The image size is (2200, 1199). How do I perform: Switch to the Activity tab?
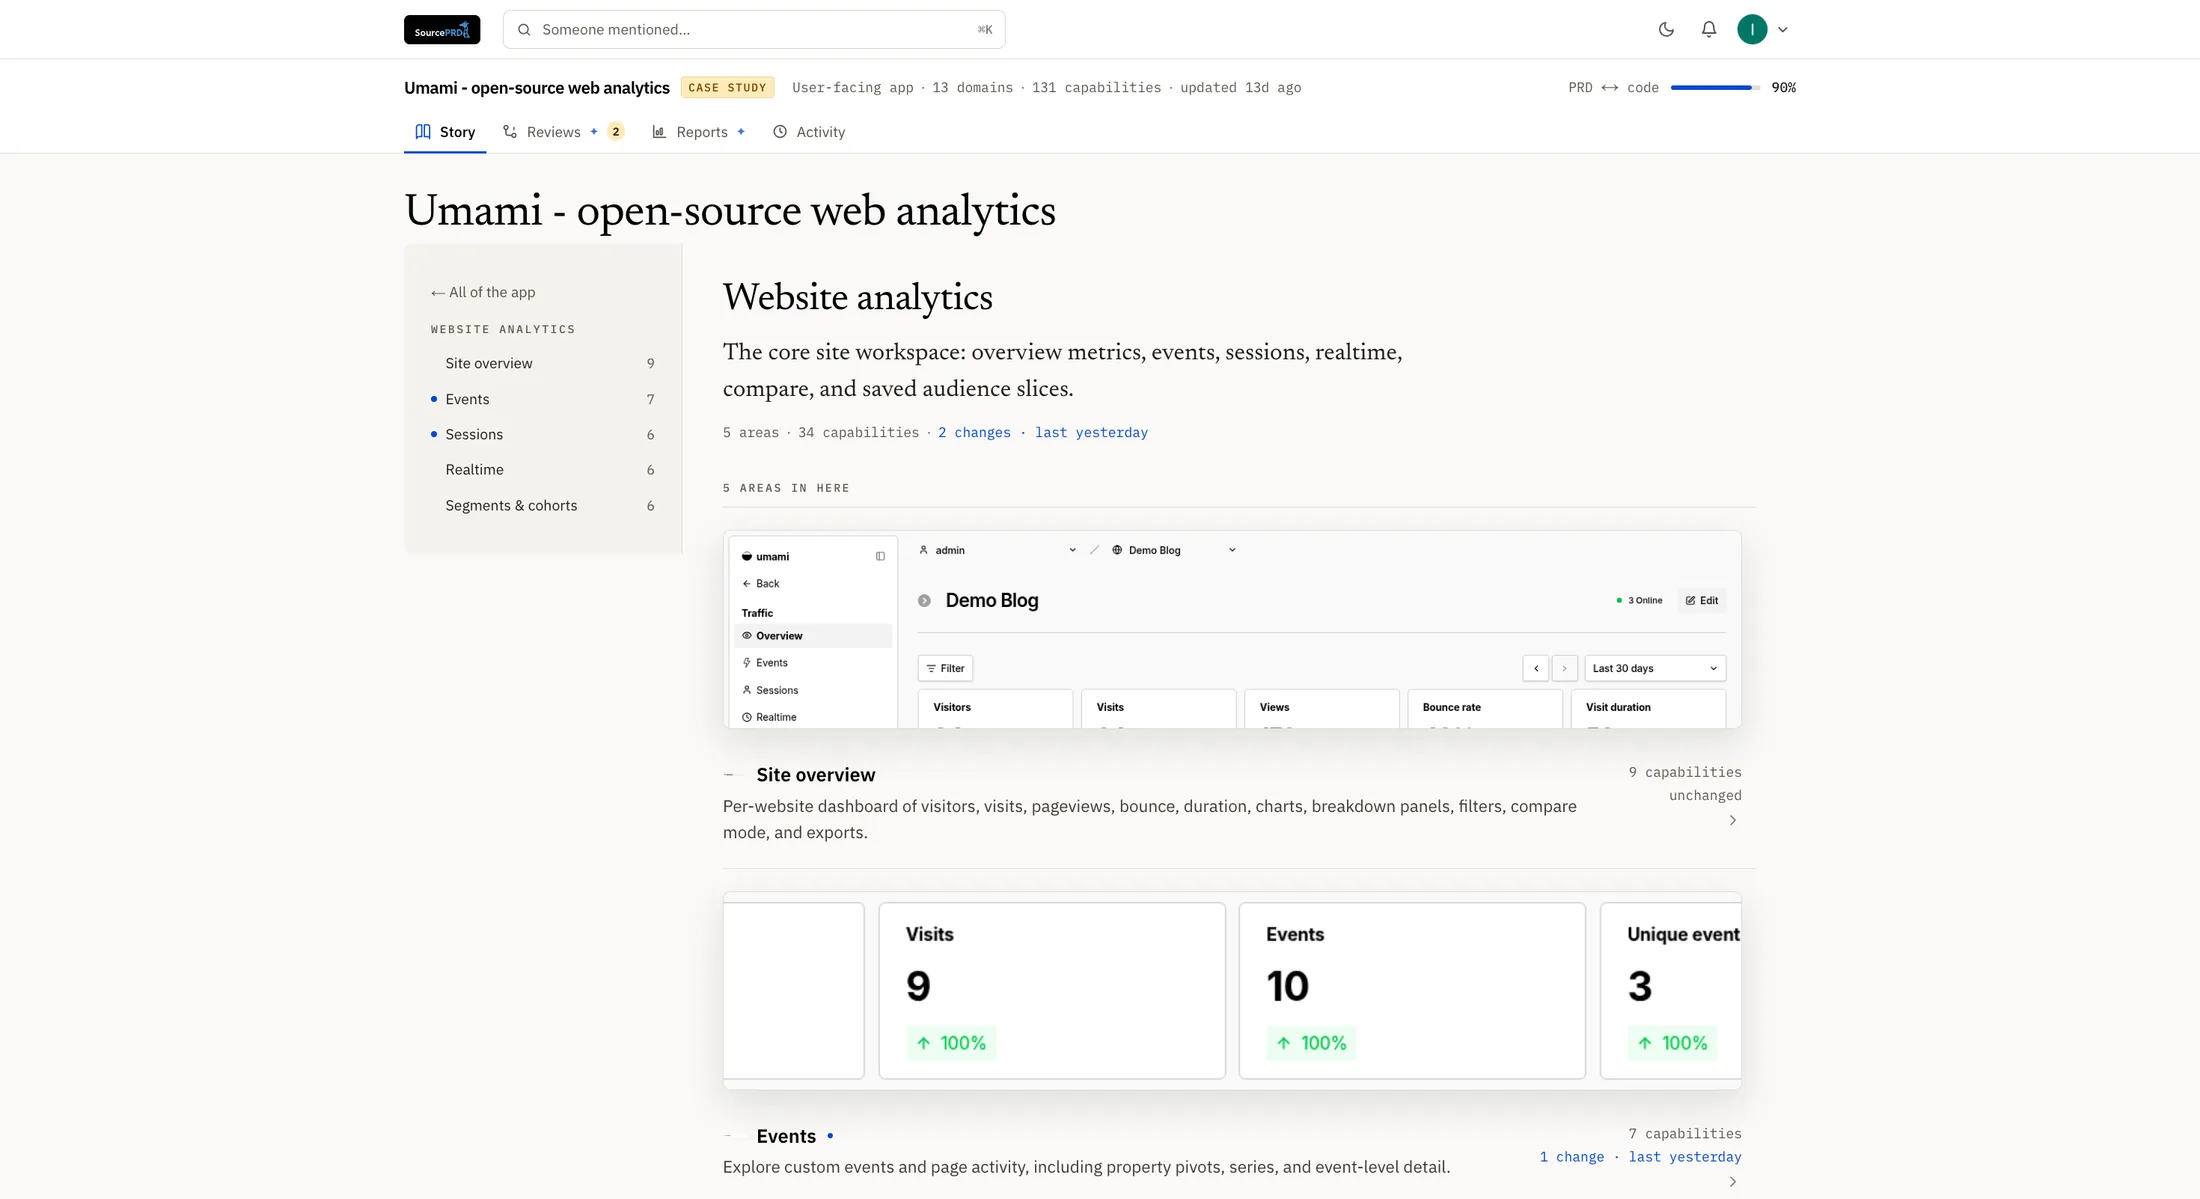[809, 132]
